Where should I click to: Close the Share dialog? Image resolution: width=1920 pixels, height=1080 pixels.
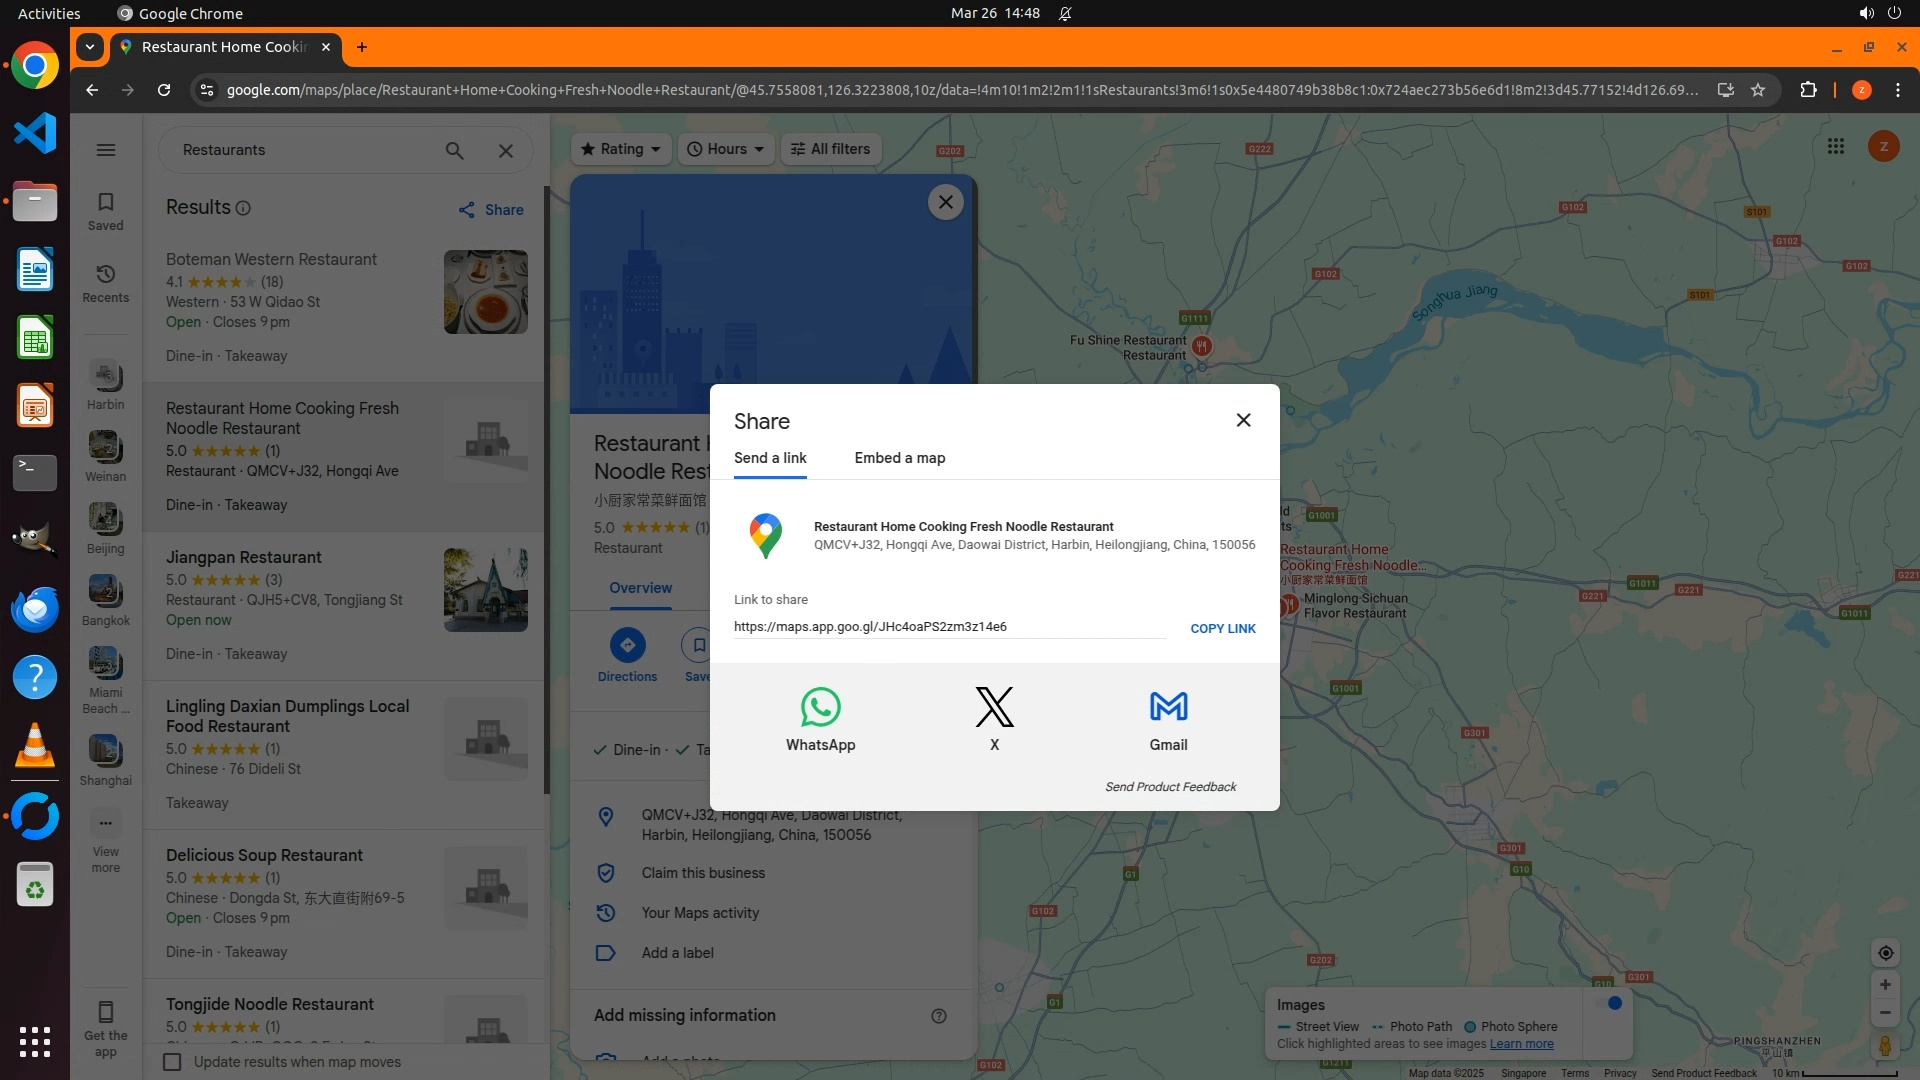point(1243,420)
